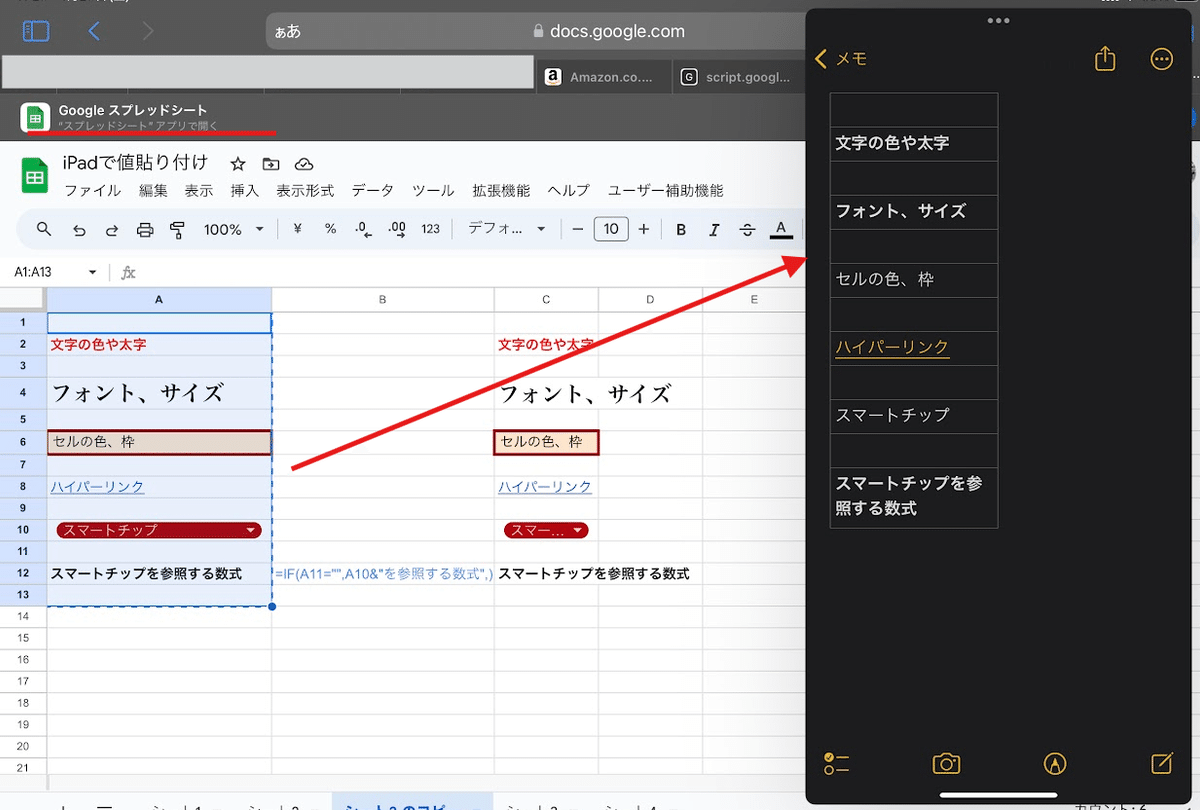Open the 表示形式 menu
Image resolution: width=1200 pixels, height=810 pixels.
pos(305,190)
